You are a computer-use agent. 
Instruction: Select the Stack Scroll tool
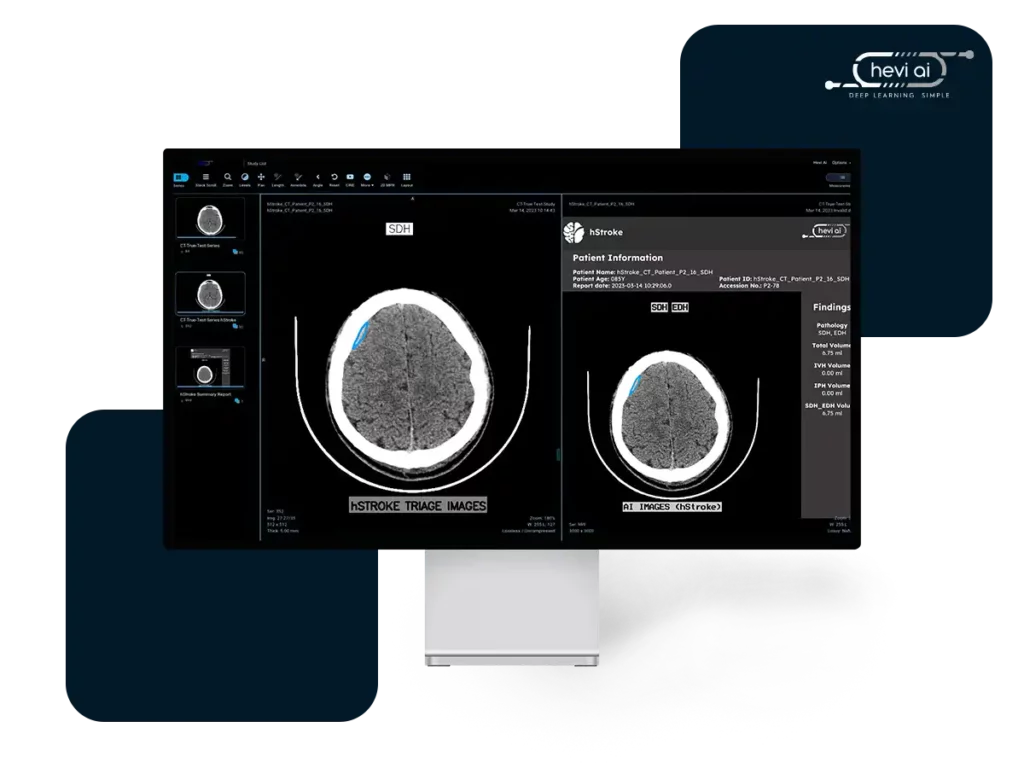click(x=206, y=178)
